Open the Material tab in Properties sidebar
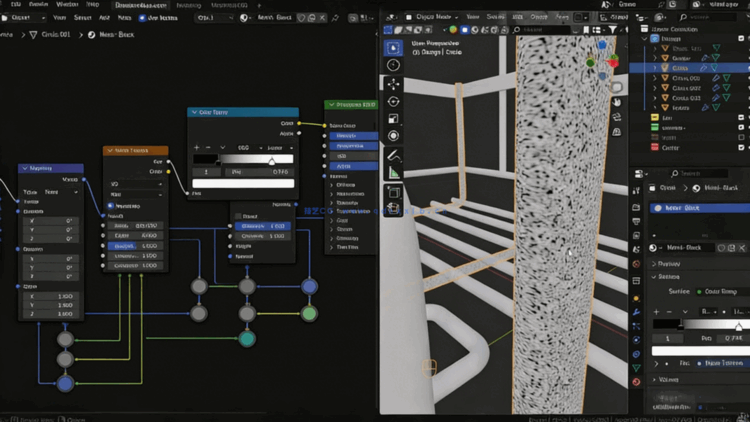This screenshot has height=422, width=750. tap(636, 382)
